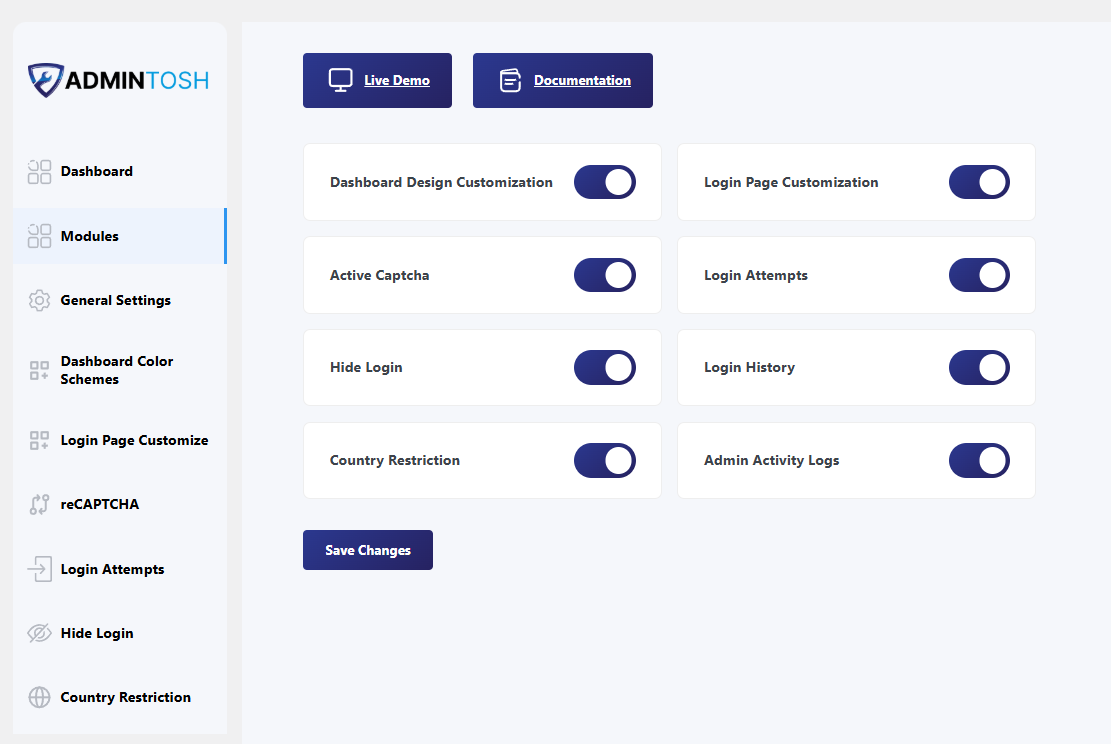Viewport: 1111px width, 744px height.
Task: Click the Country Restriction globe icon
Action: click(x=39, y=697)
